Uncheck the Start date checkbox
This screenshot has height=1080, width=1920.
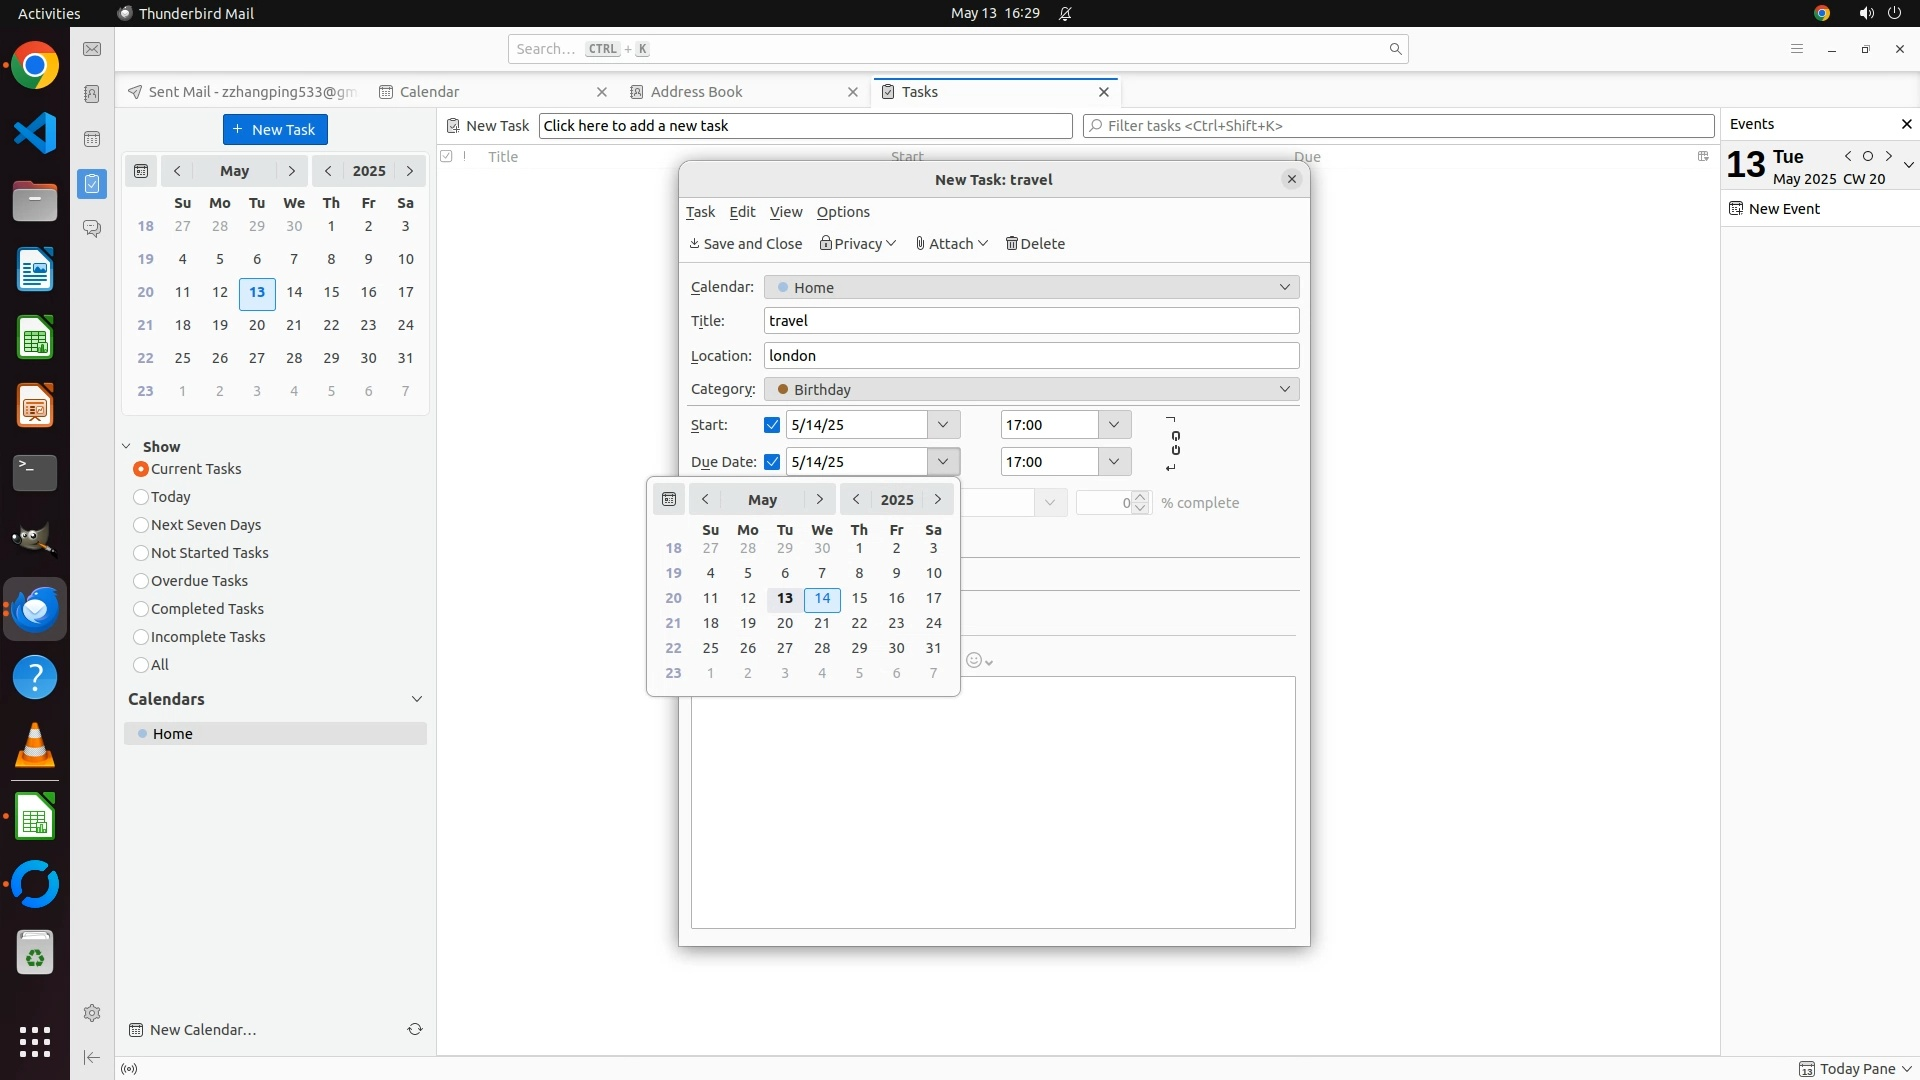click(x=772, y=425)
